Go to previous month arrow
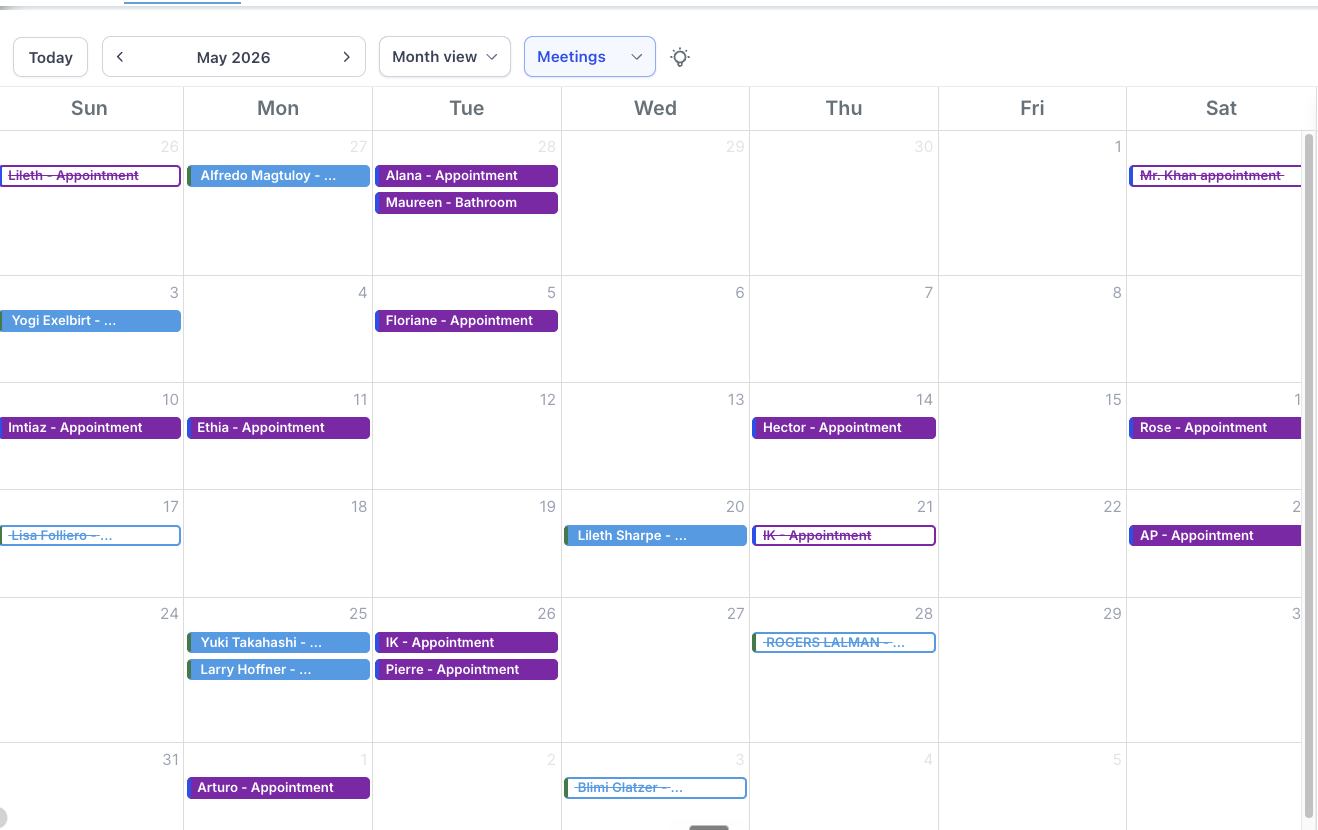Image resolution: width=1318 pixels, height=830 pixels. pyautogui.click(x=120, y=57)
